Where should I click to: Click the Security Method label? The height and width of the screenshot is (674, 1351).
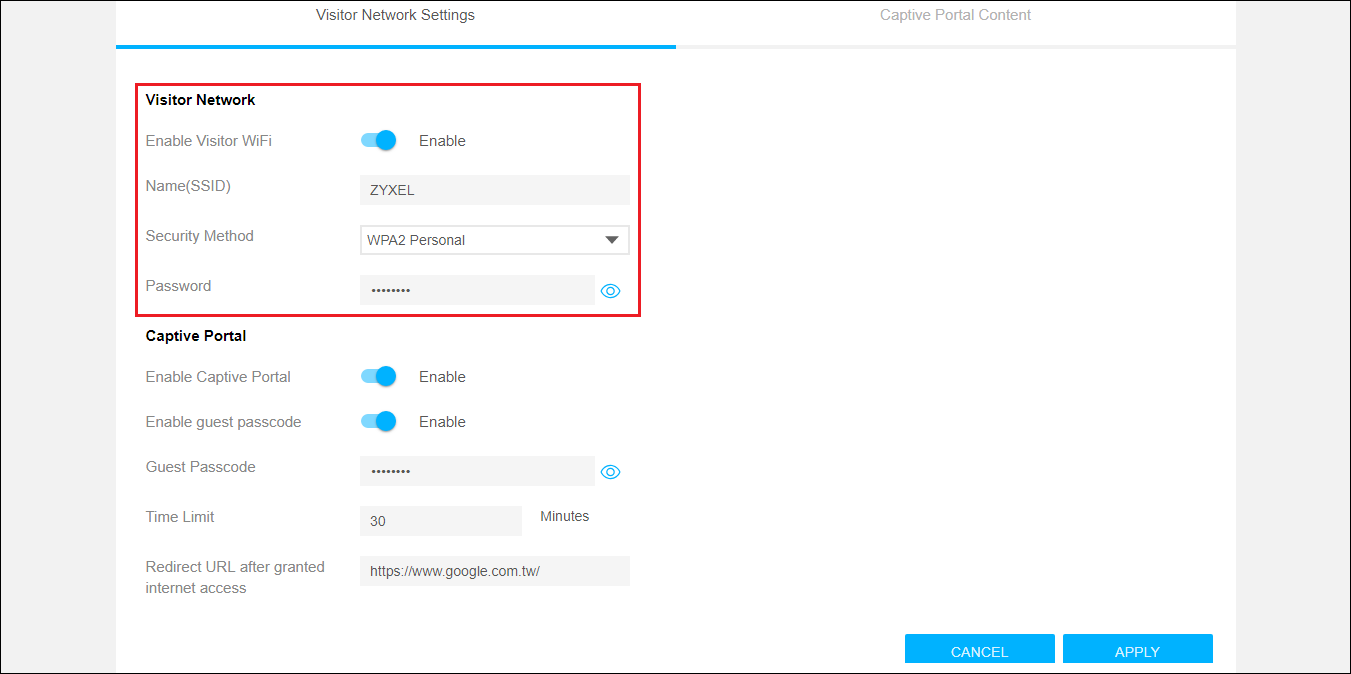[x=200, y=236]
